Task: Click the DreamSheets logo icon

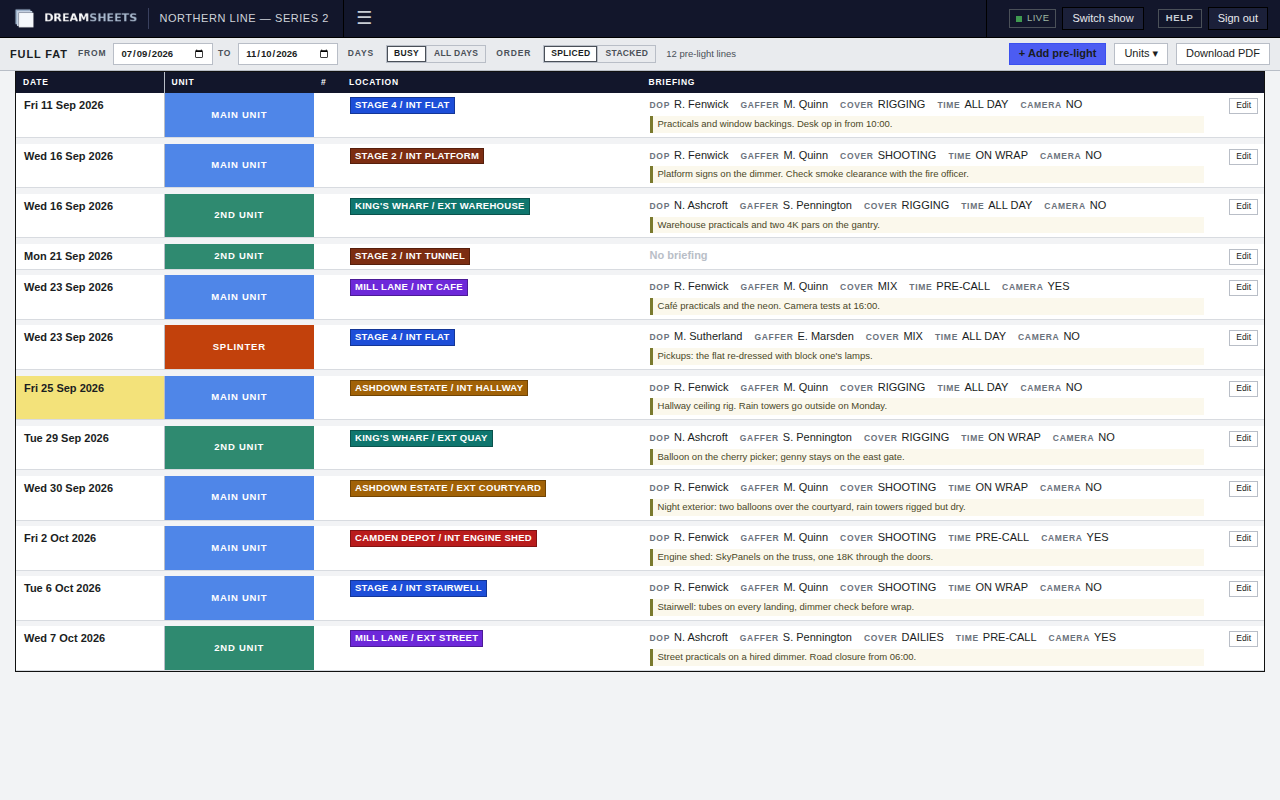Action: [x=24, y=18]
